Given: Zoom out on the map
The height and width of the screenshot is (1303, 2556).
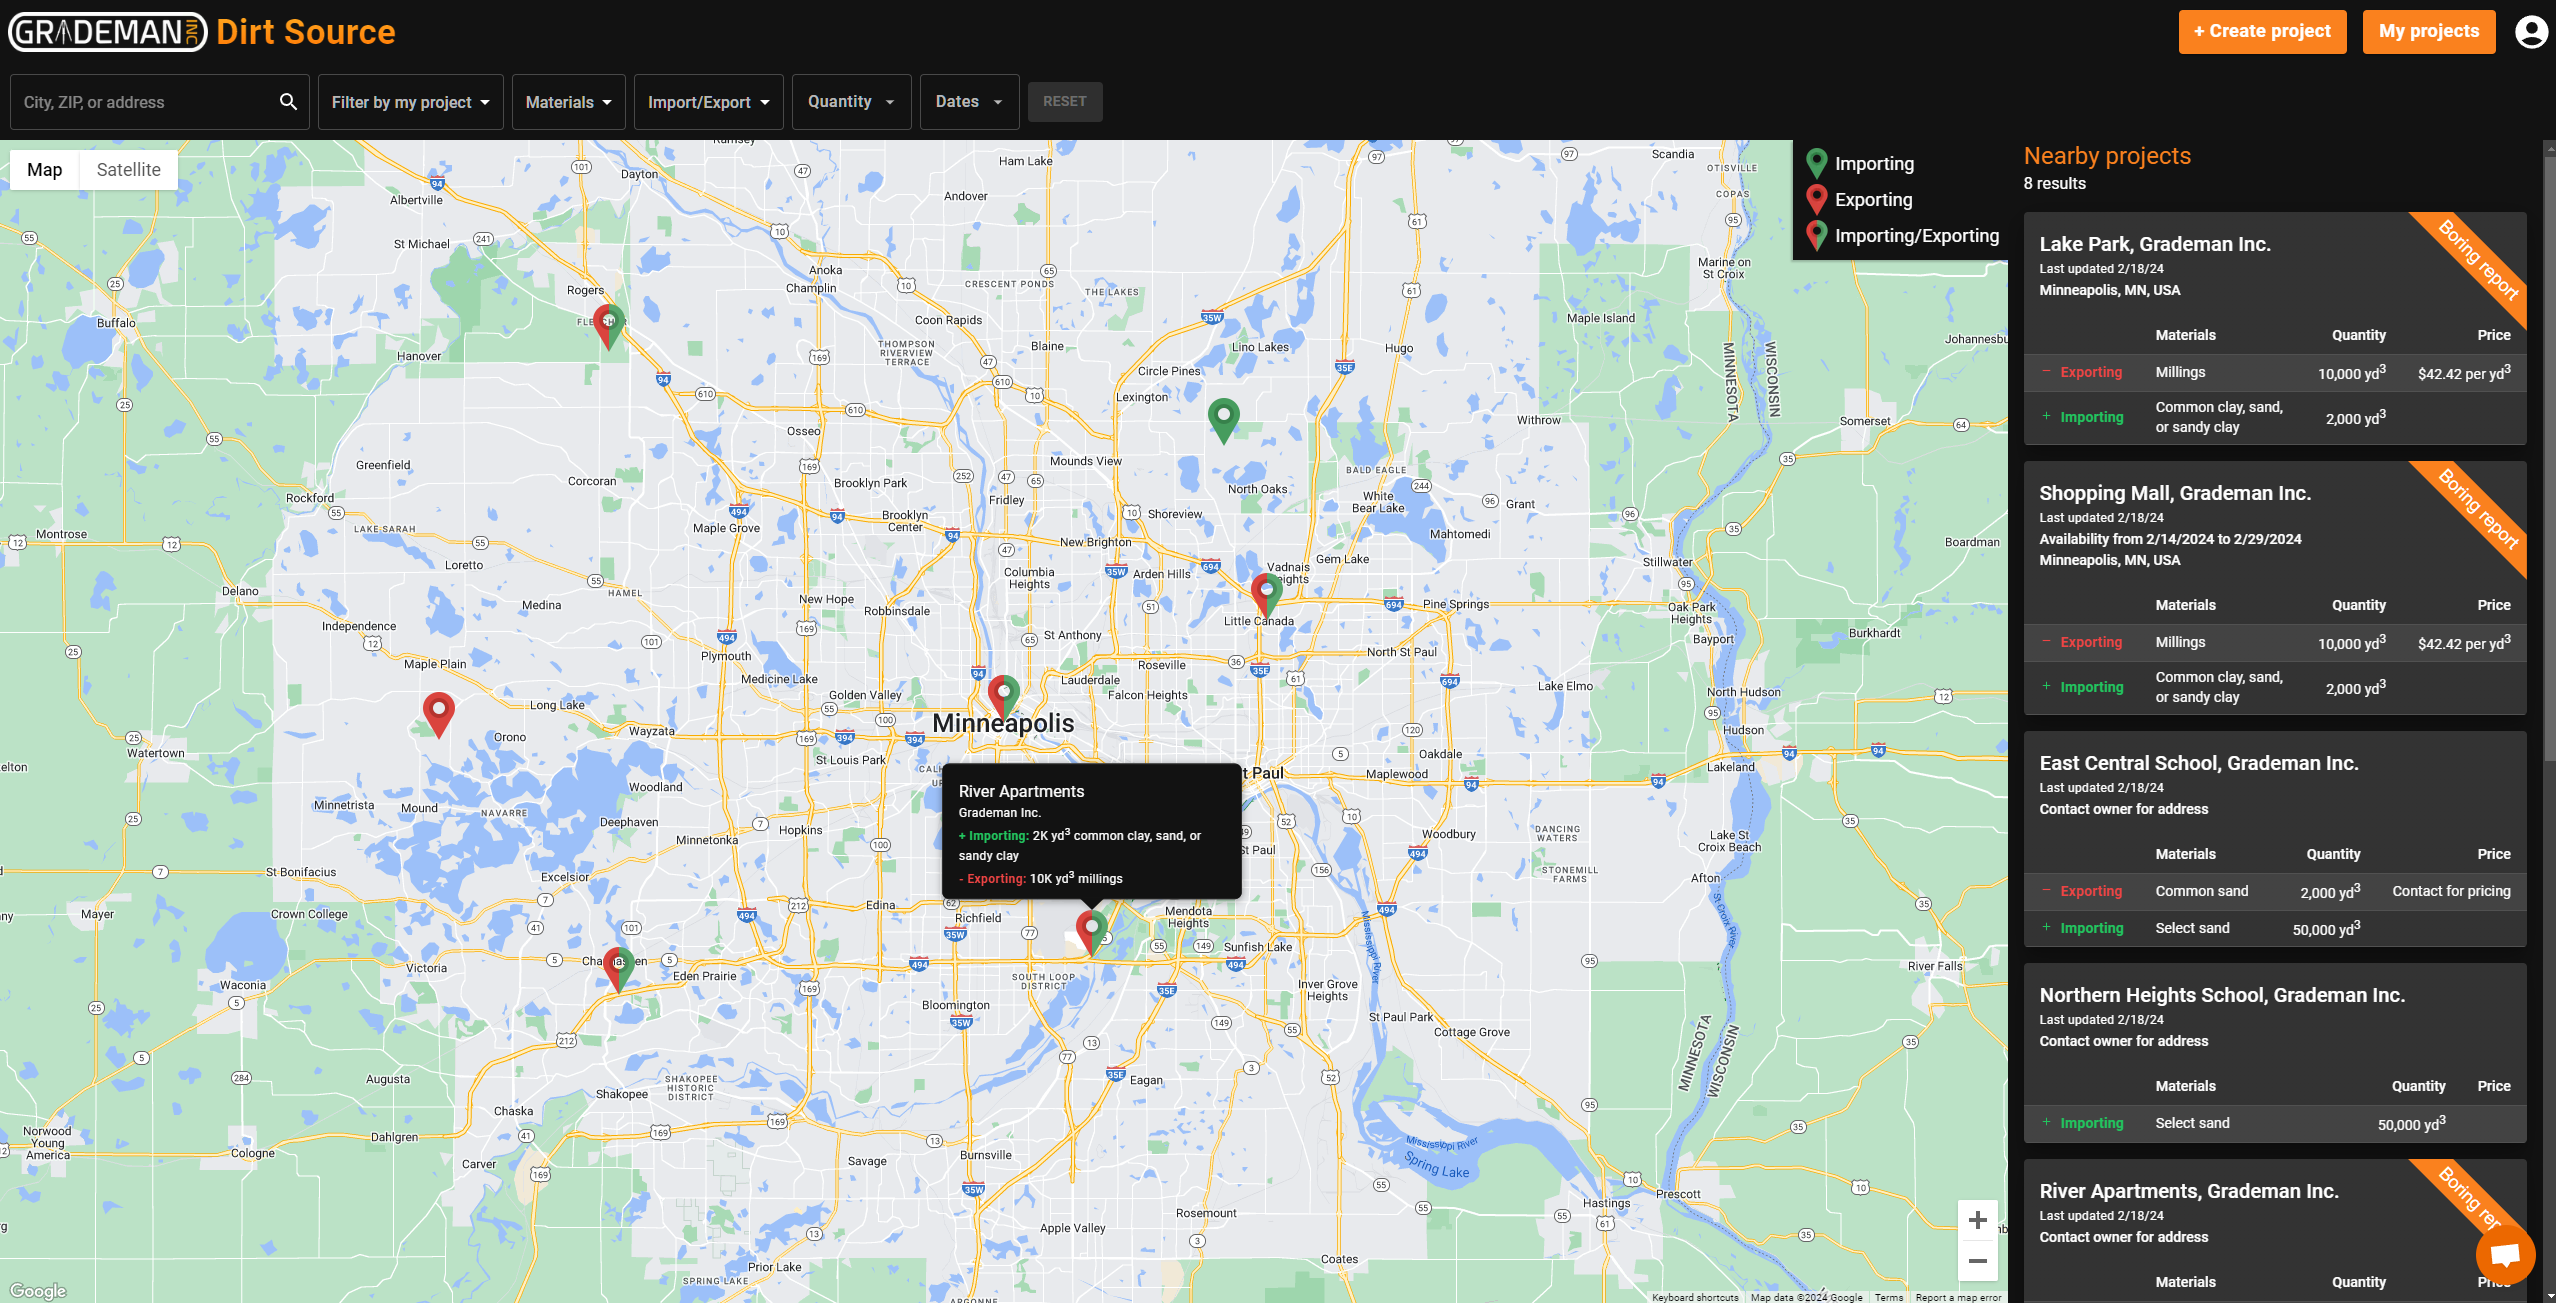Looking at the screenshot, I should [1977, 1261].
